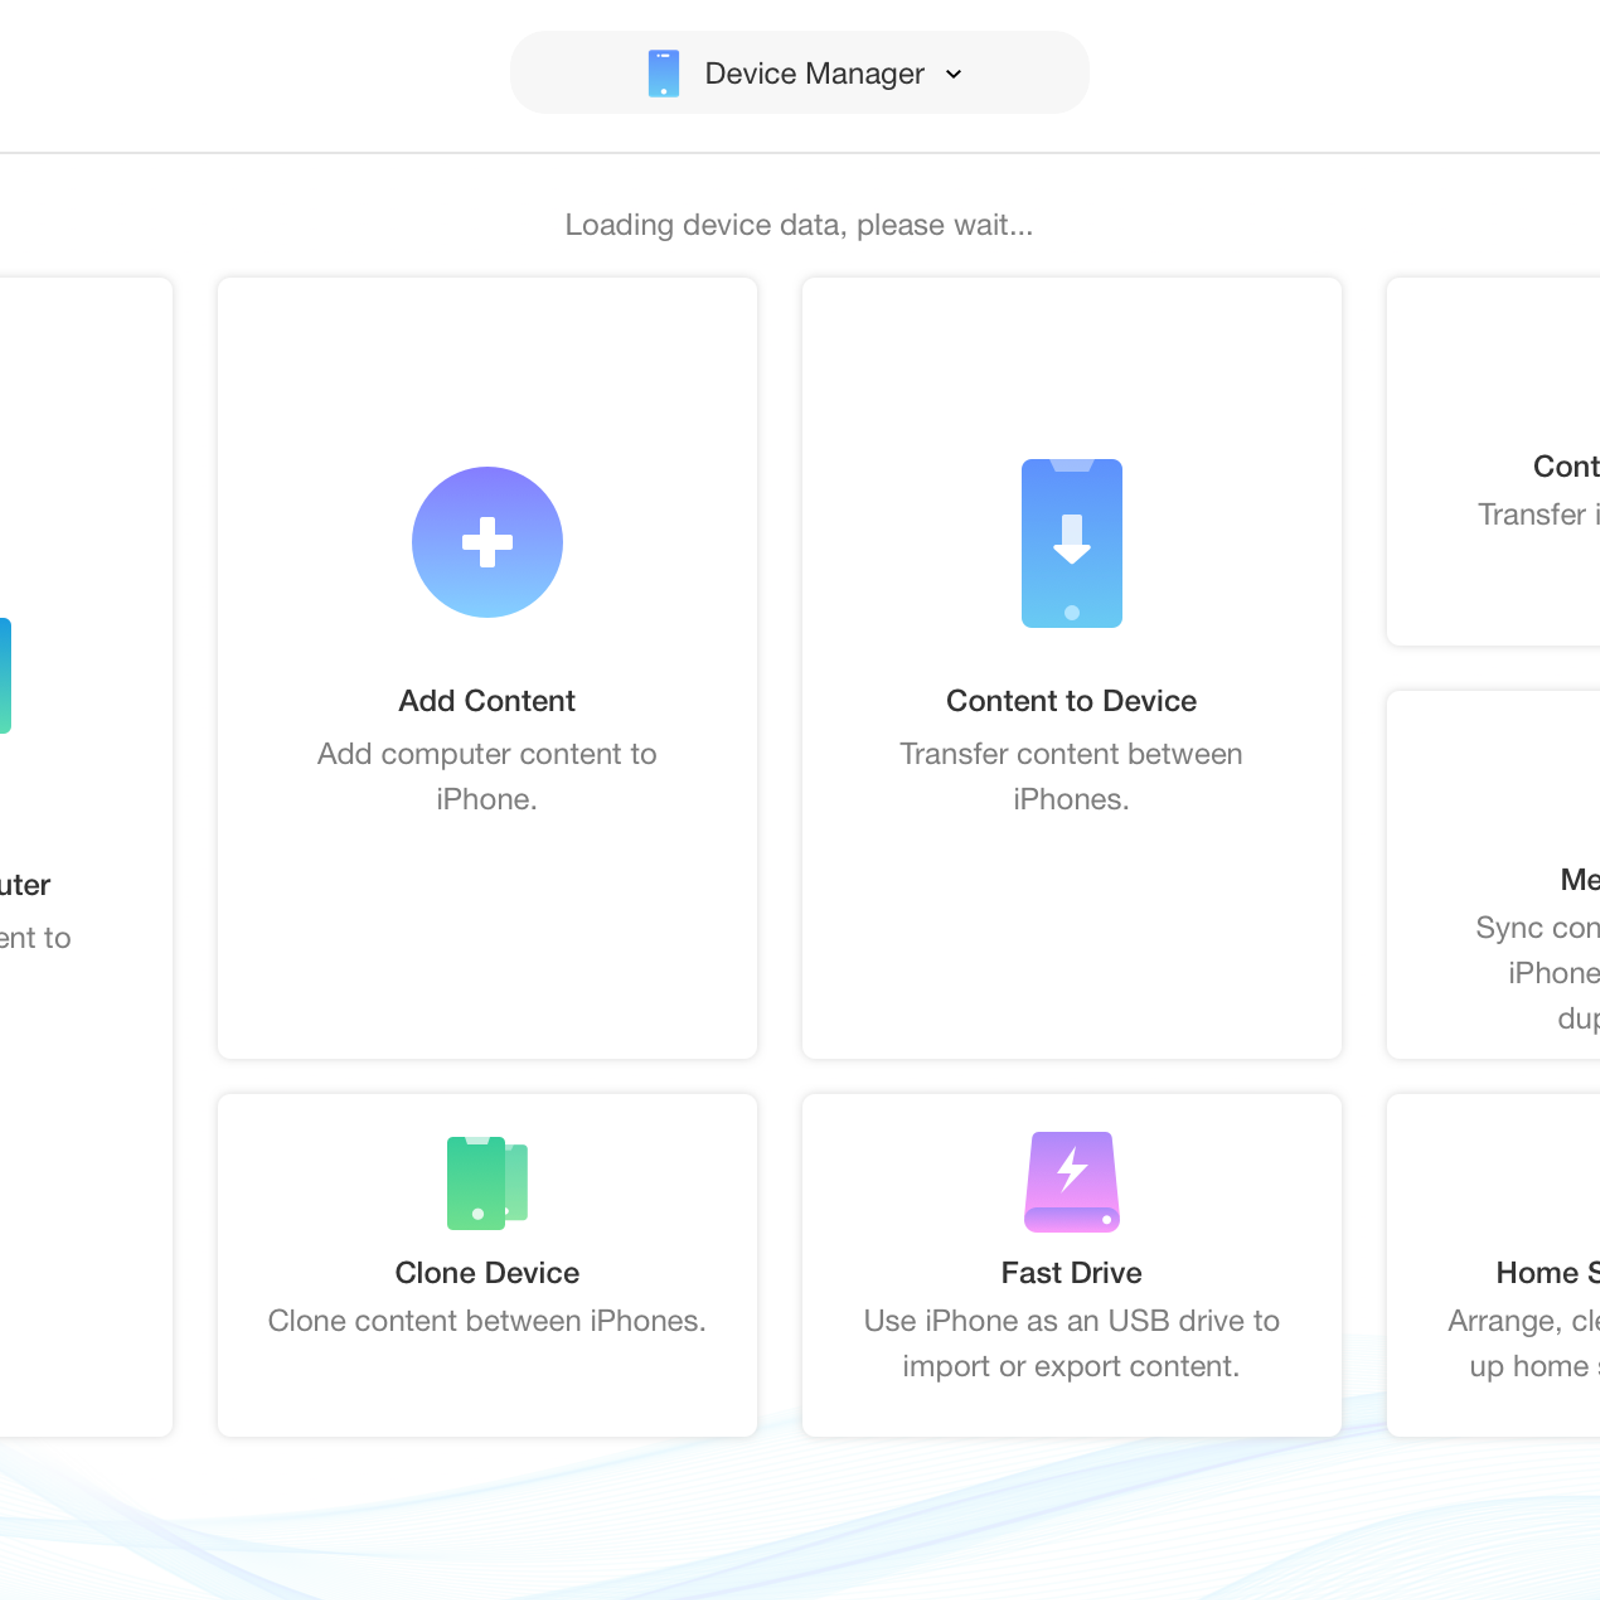Open the cut-off 'Cont' Transfer card at top right

(x=1493, y=462)
